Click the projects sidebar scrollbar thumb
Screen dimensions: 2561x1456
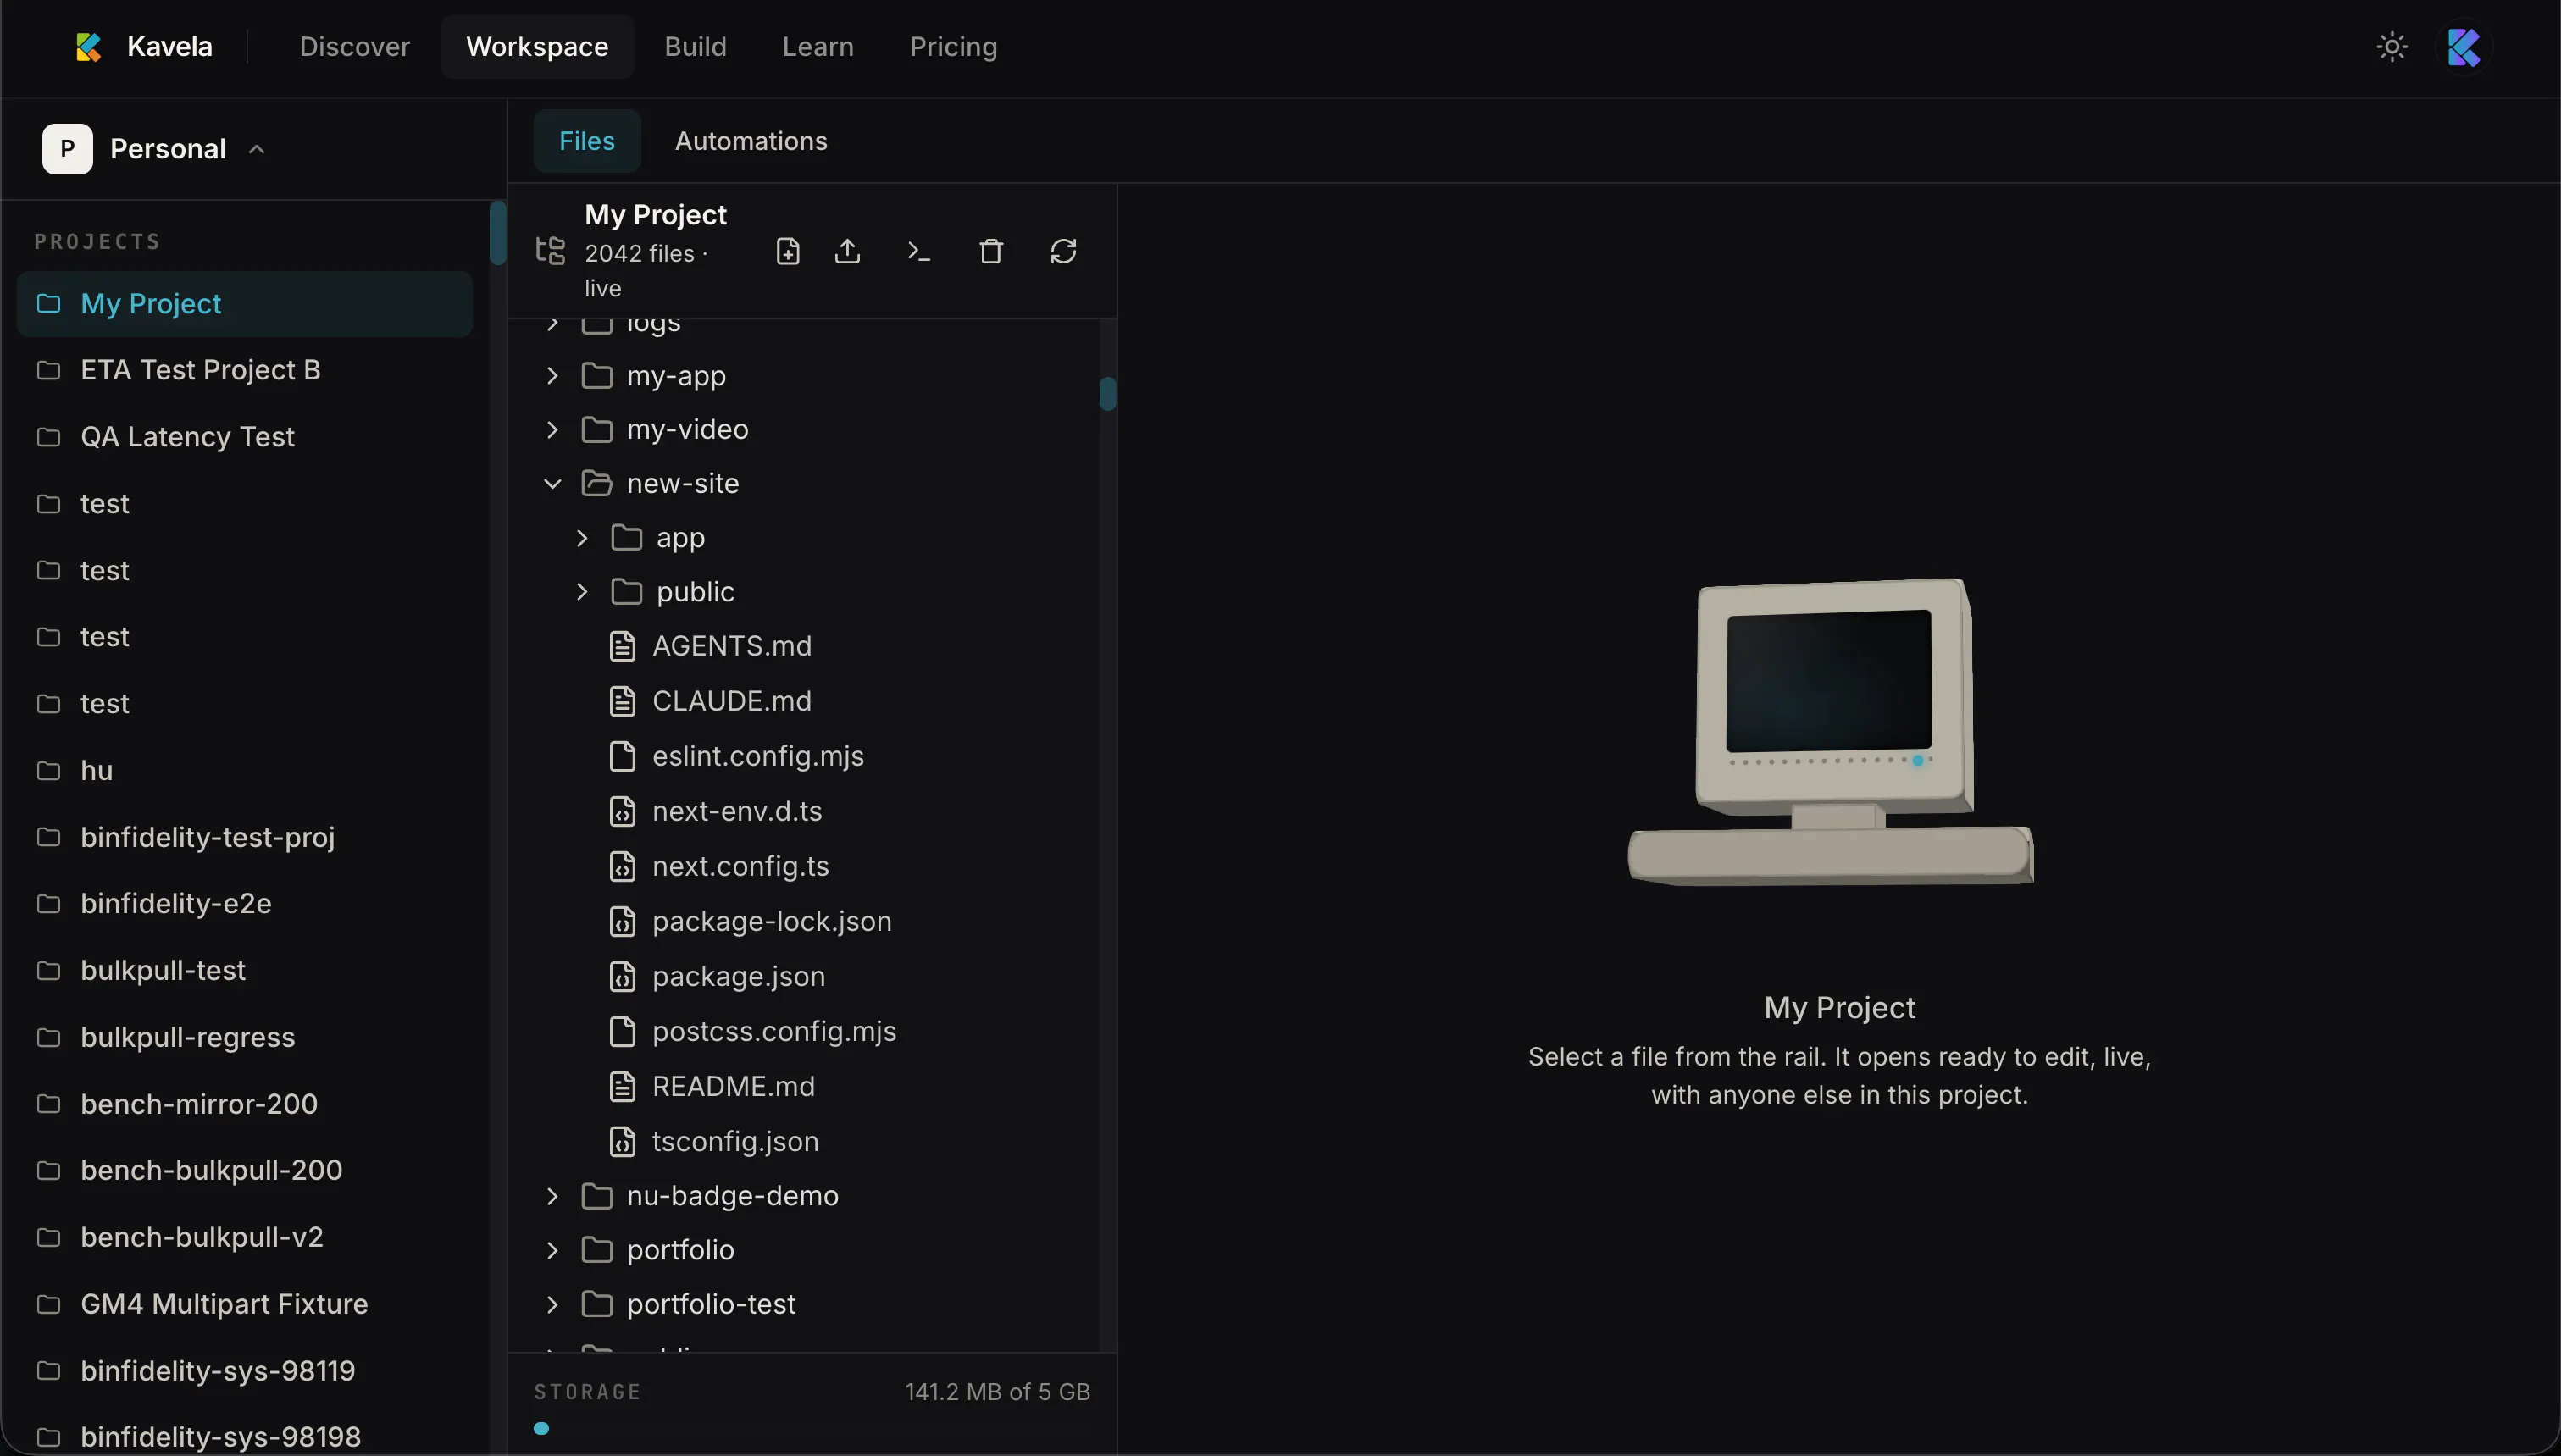pos(497,233)
